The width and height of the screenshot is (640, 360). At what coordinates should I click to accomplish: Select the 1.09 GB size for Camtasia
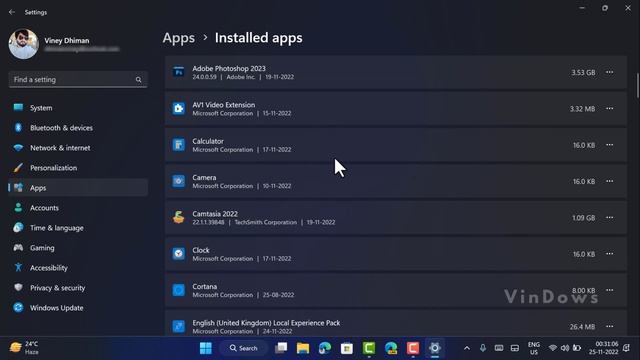[x=584, y=218]
